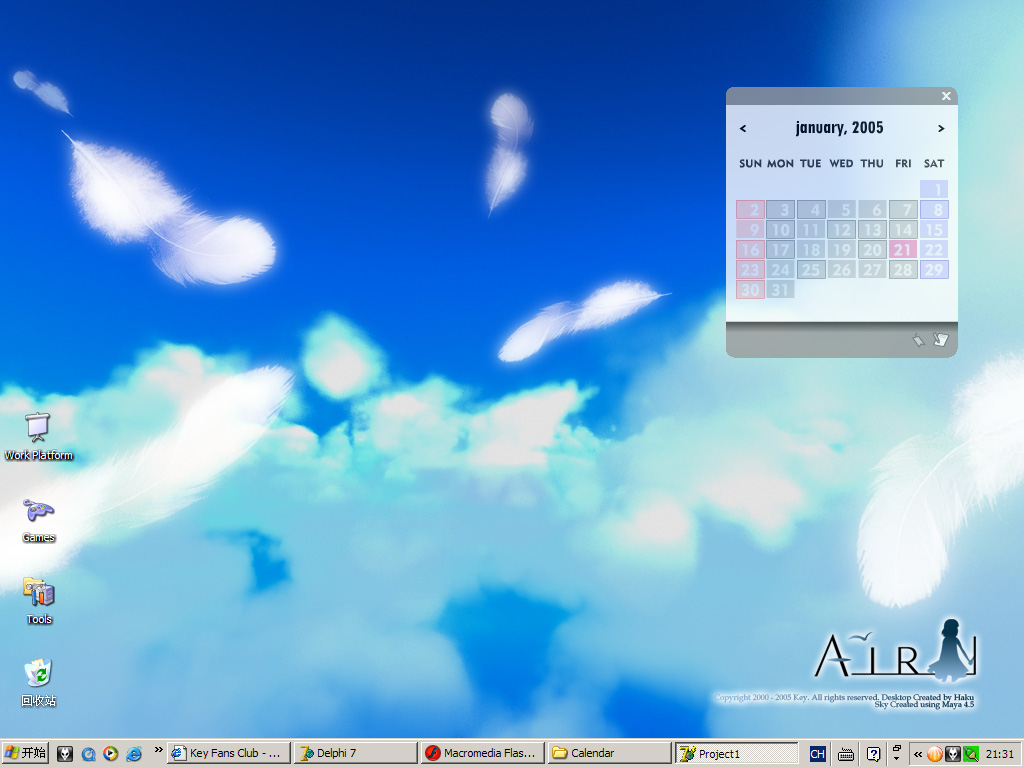This screenshot has width=1024, height=768.
Task: Select the Tools folder desktop icon
Action: 39,601
